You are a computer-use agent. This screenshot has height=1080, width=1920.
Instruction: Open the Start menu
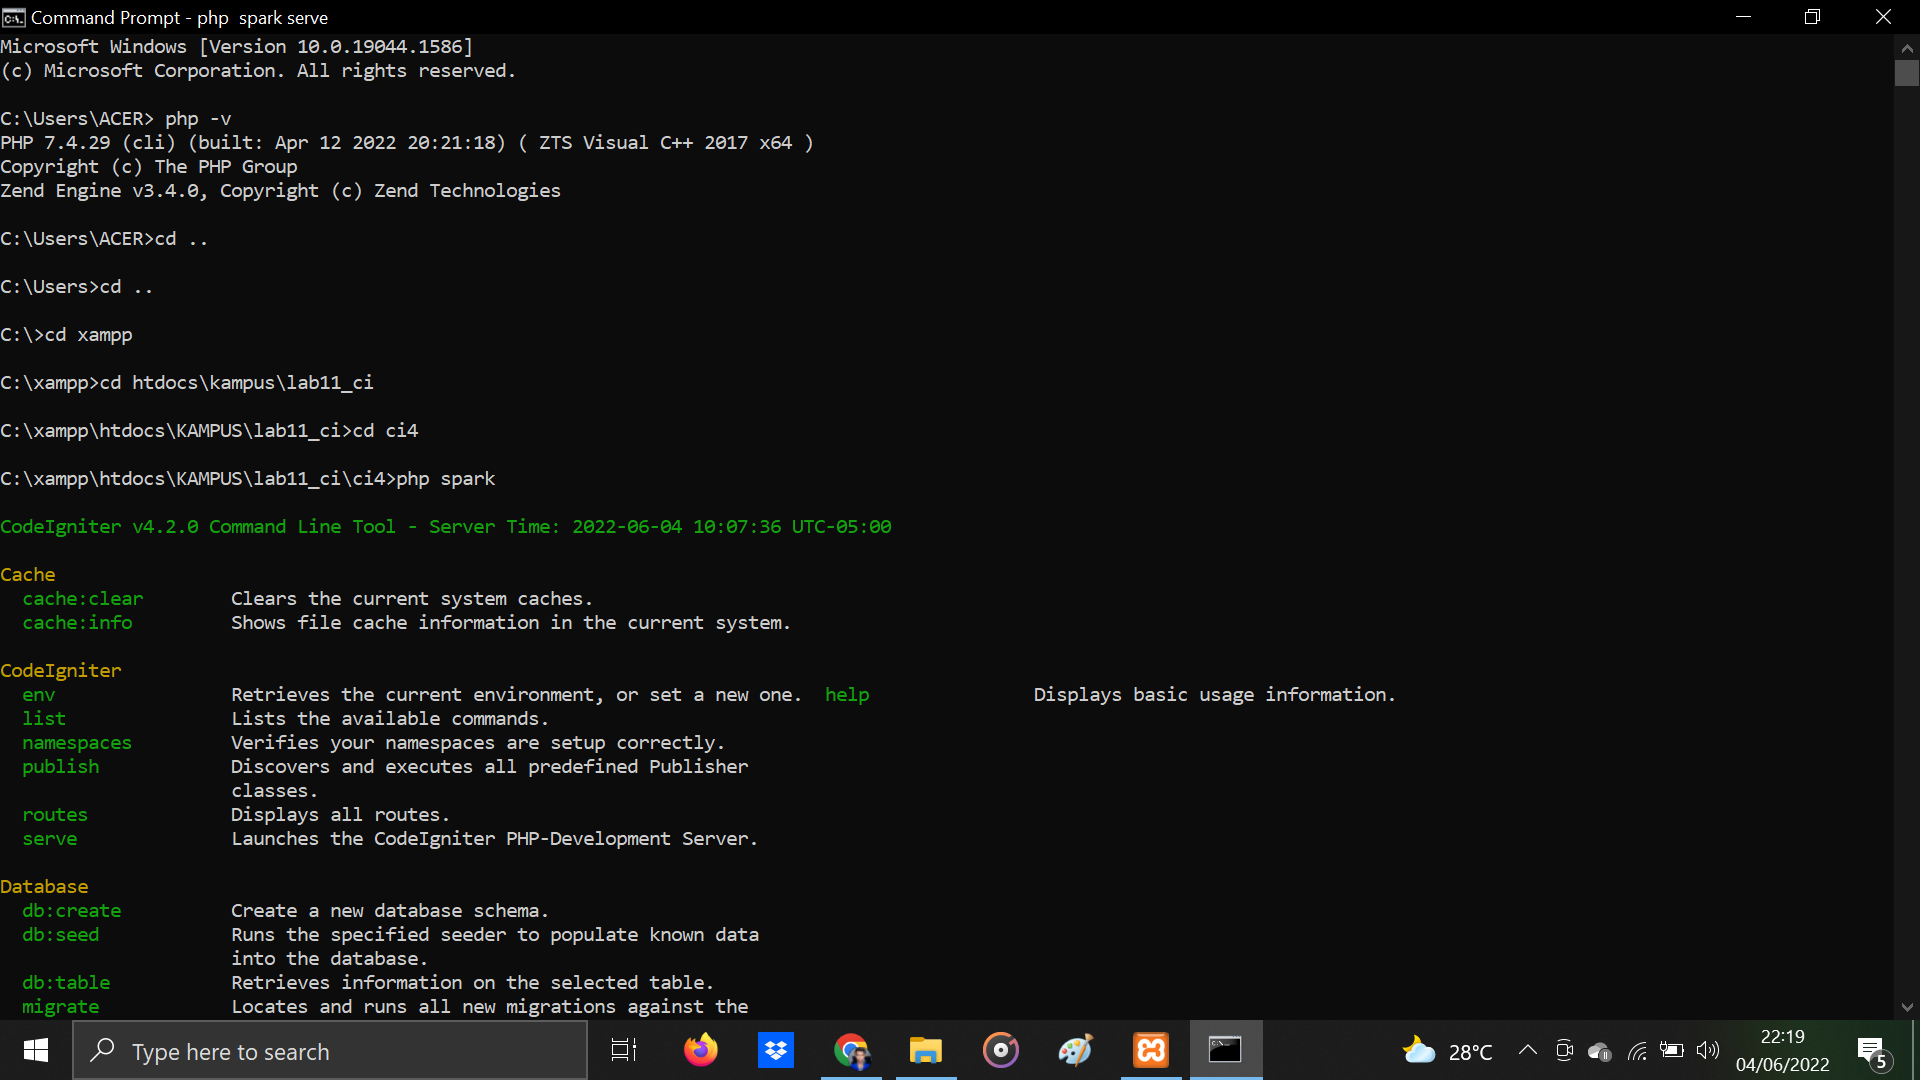click(x=35, y=1050)
